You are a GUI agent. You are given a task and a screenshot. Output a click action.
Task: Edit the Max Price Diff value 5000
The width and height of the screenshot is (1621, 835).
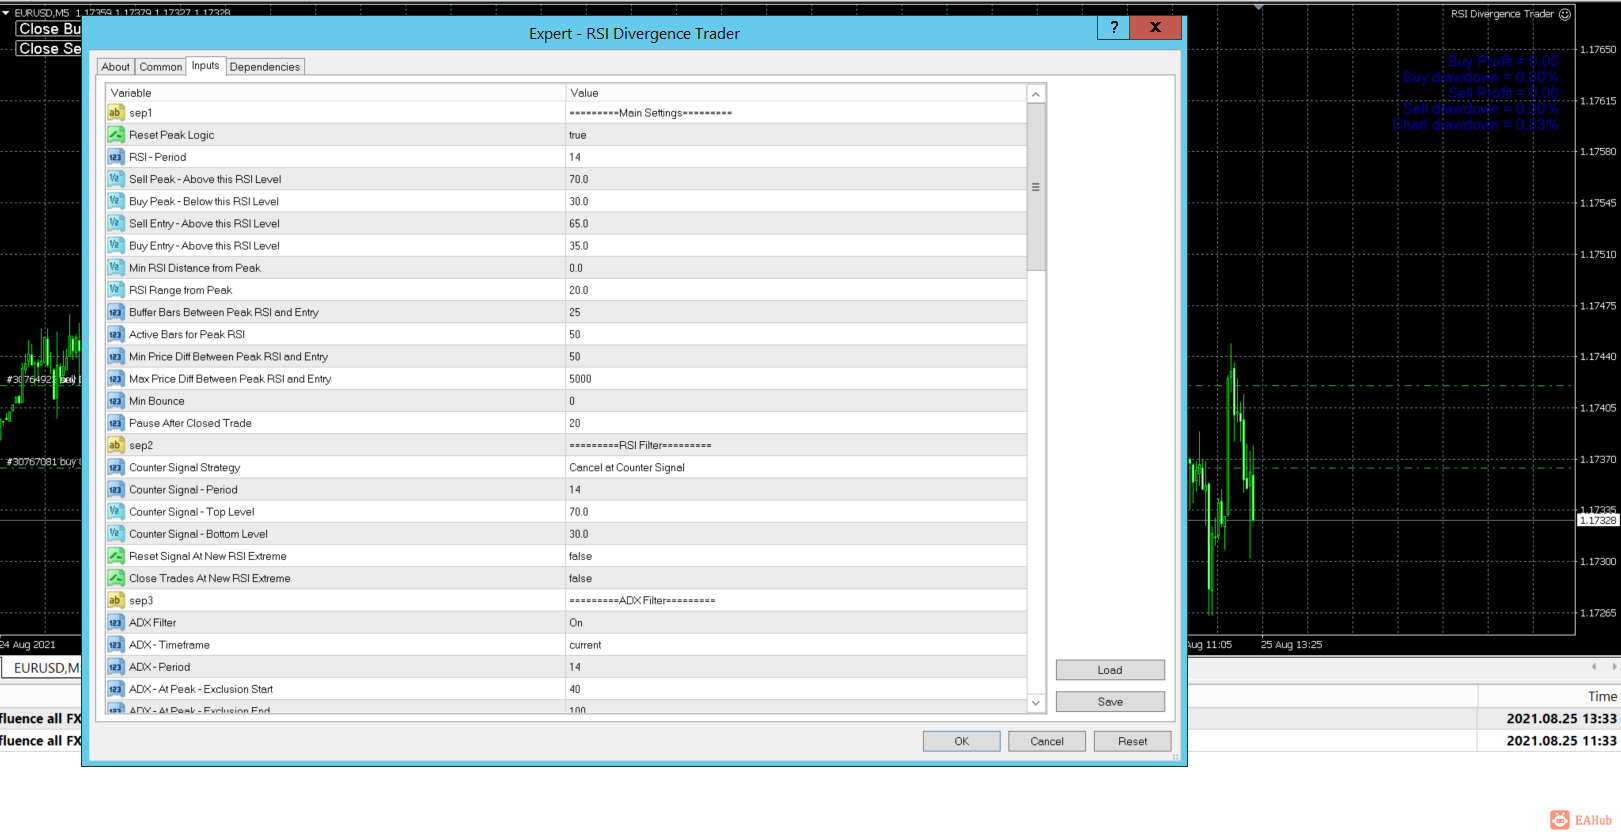click(796, 379)
